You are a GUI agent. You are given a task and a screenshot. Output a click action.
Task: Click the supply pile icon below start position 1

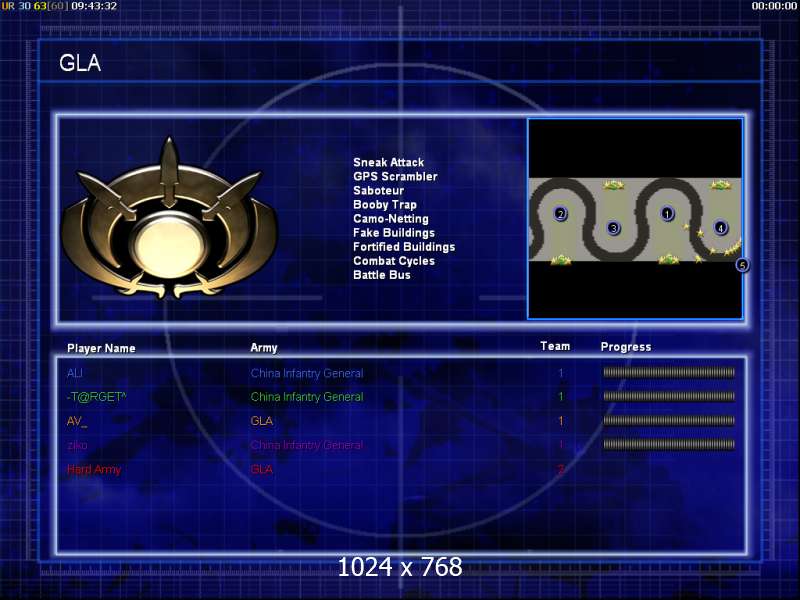668,260
